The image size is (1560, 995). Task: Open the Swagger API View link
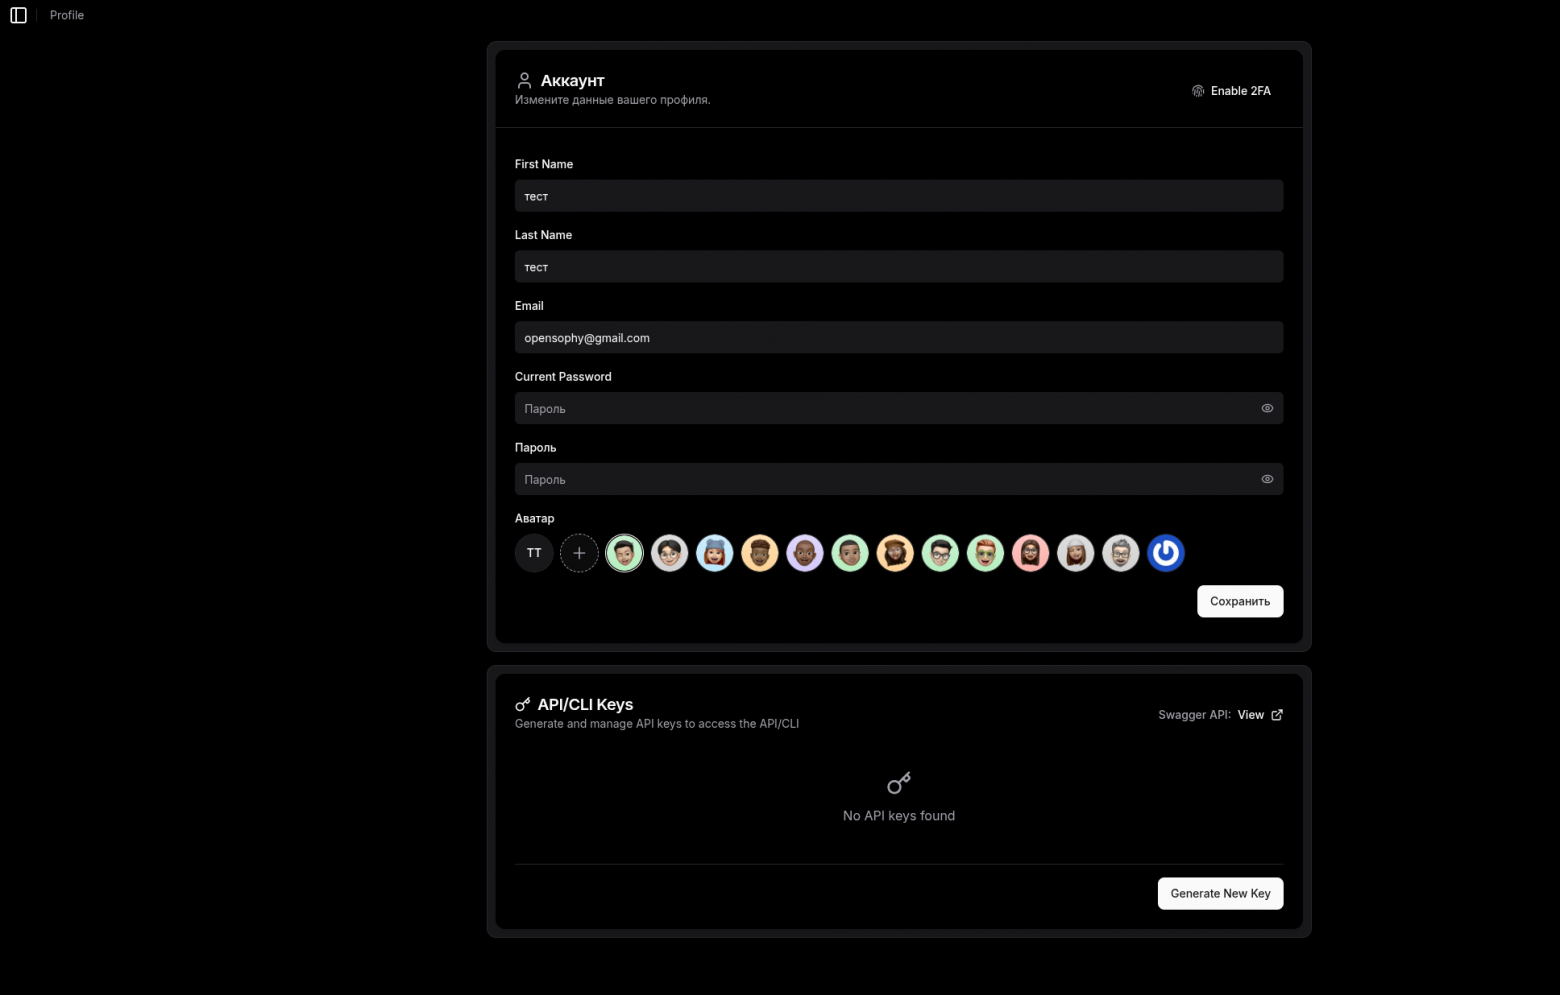[x=1250, y=715]
